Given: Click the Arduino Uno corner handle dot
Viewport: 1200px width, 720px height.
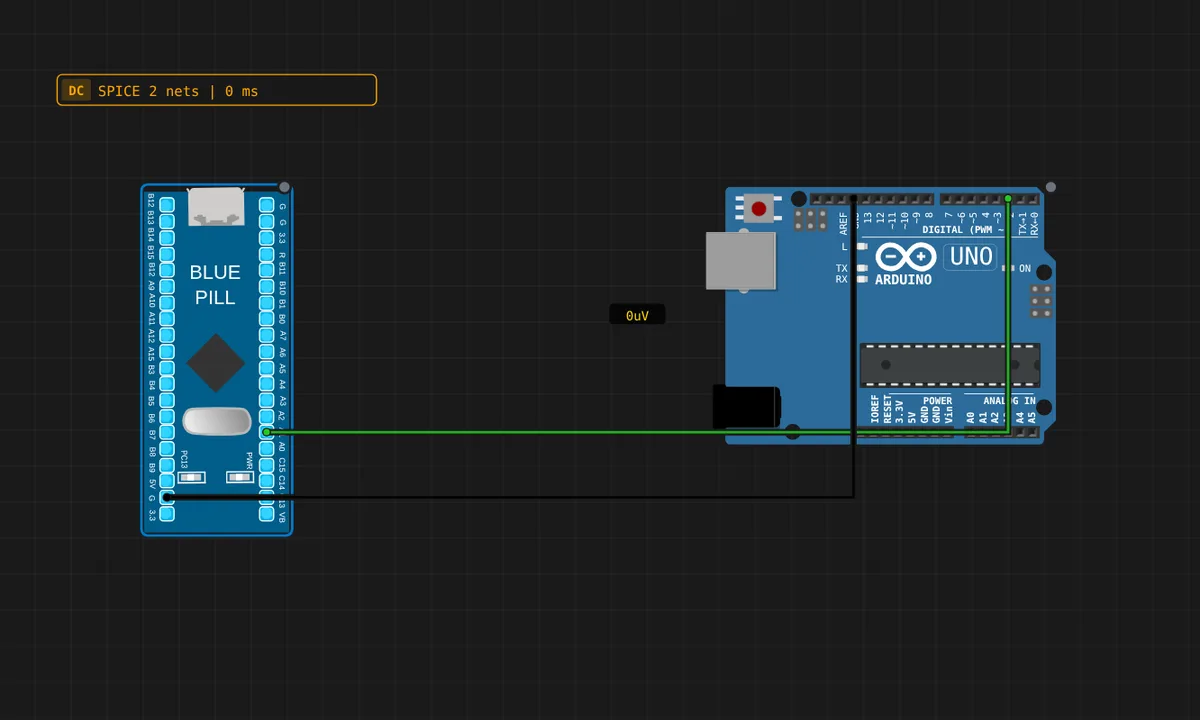Looking at the screenshot, I should click(1050, 187).
